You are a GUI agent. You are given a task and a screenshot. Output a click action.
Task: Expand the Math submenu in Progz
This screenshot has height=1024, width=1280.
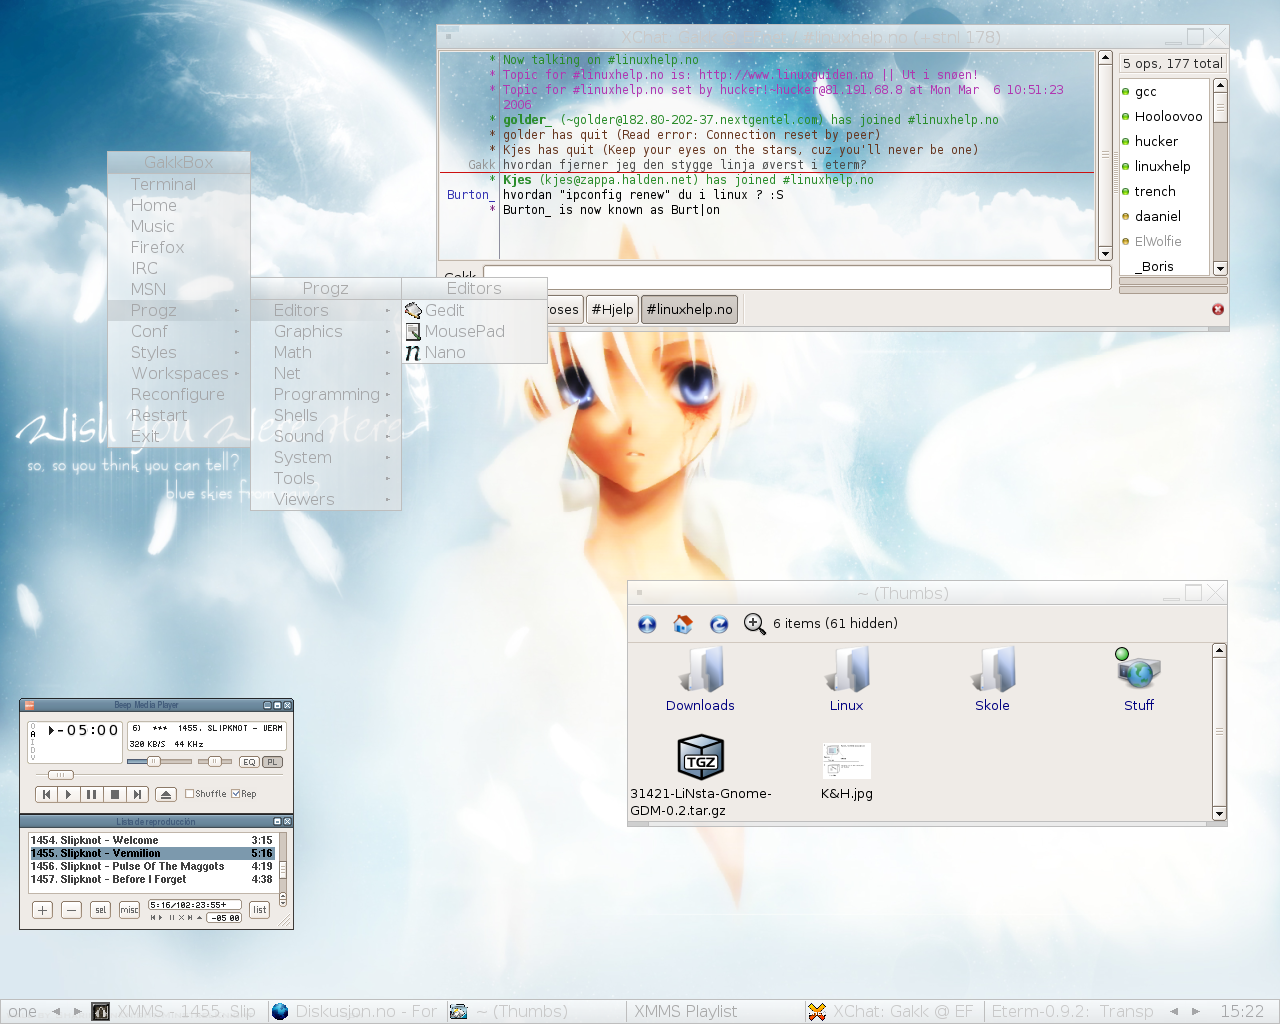[x=326, y=352]
